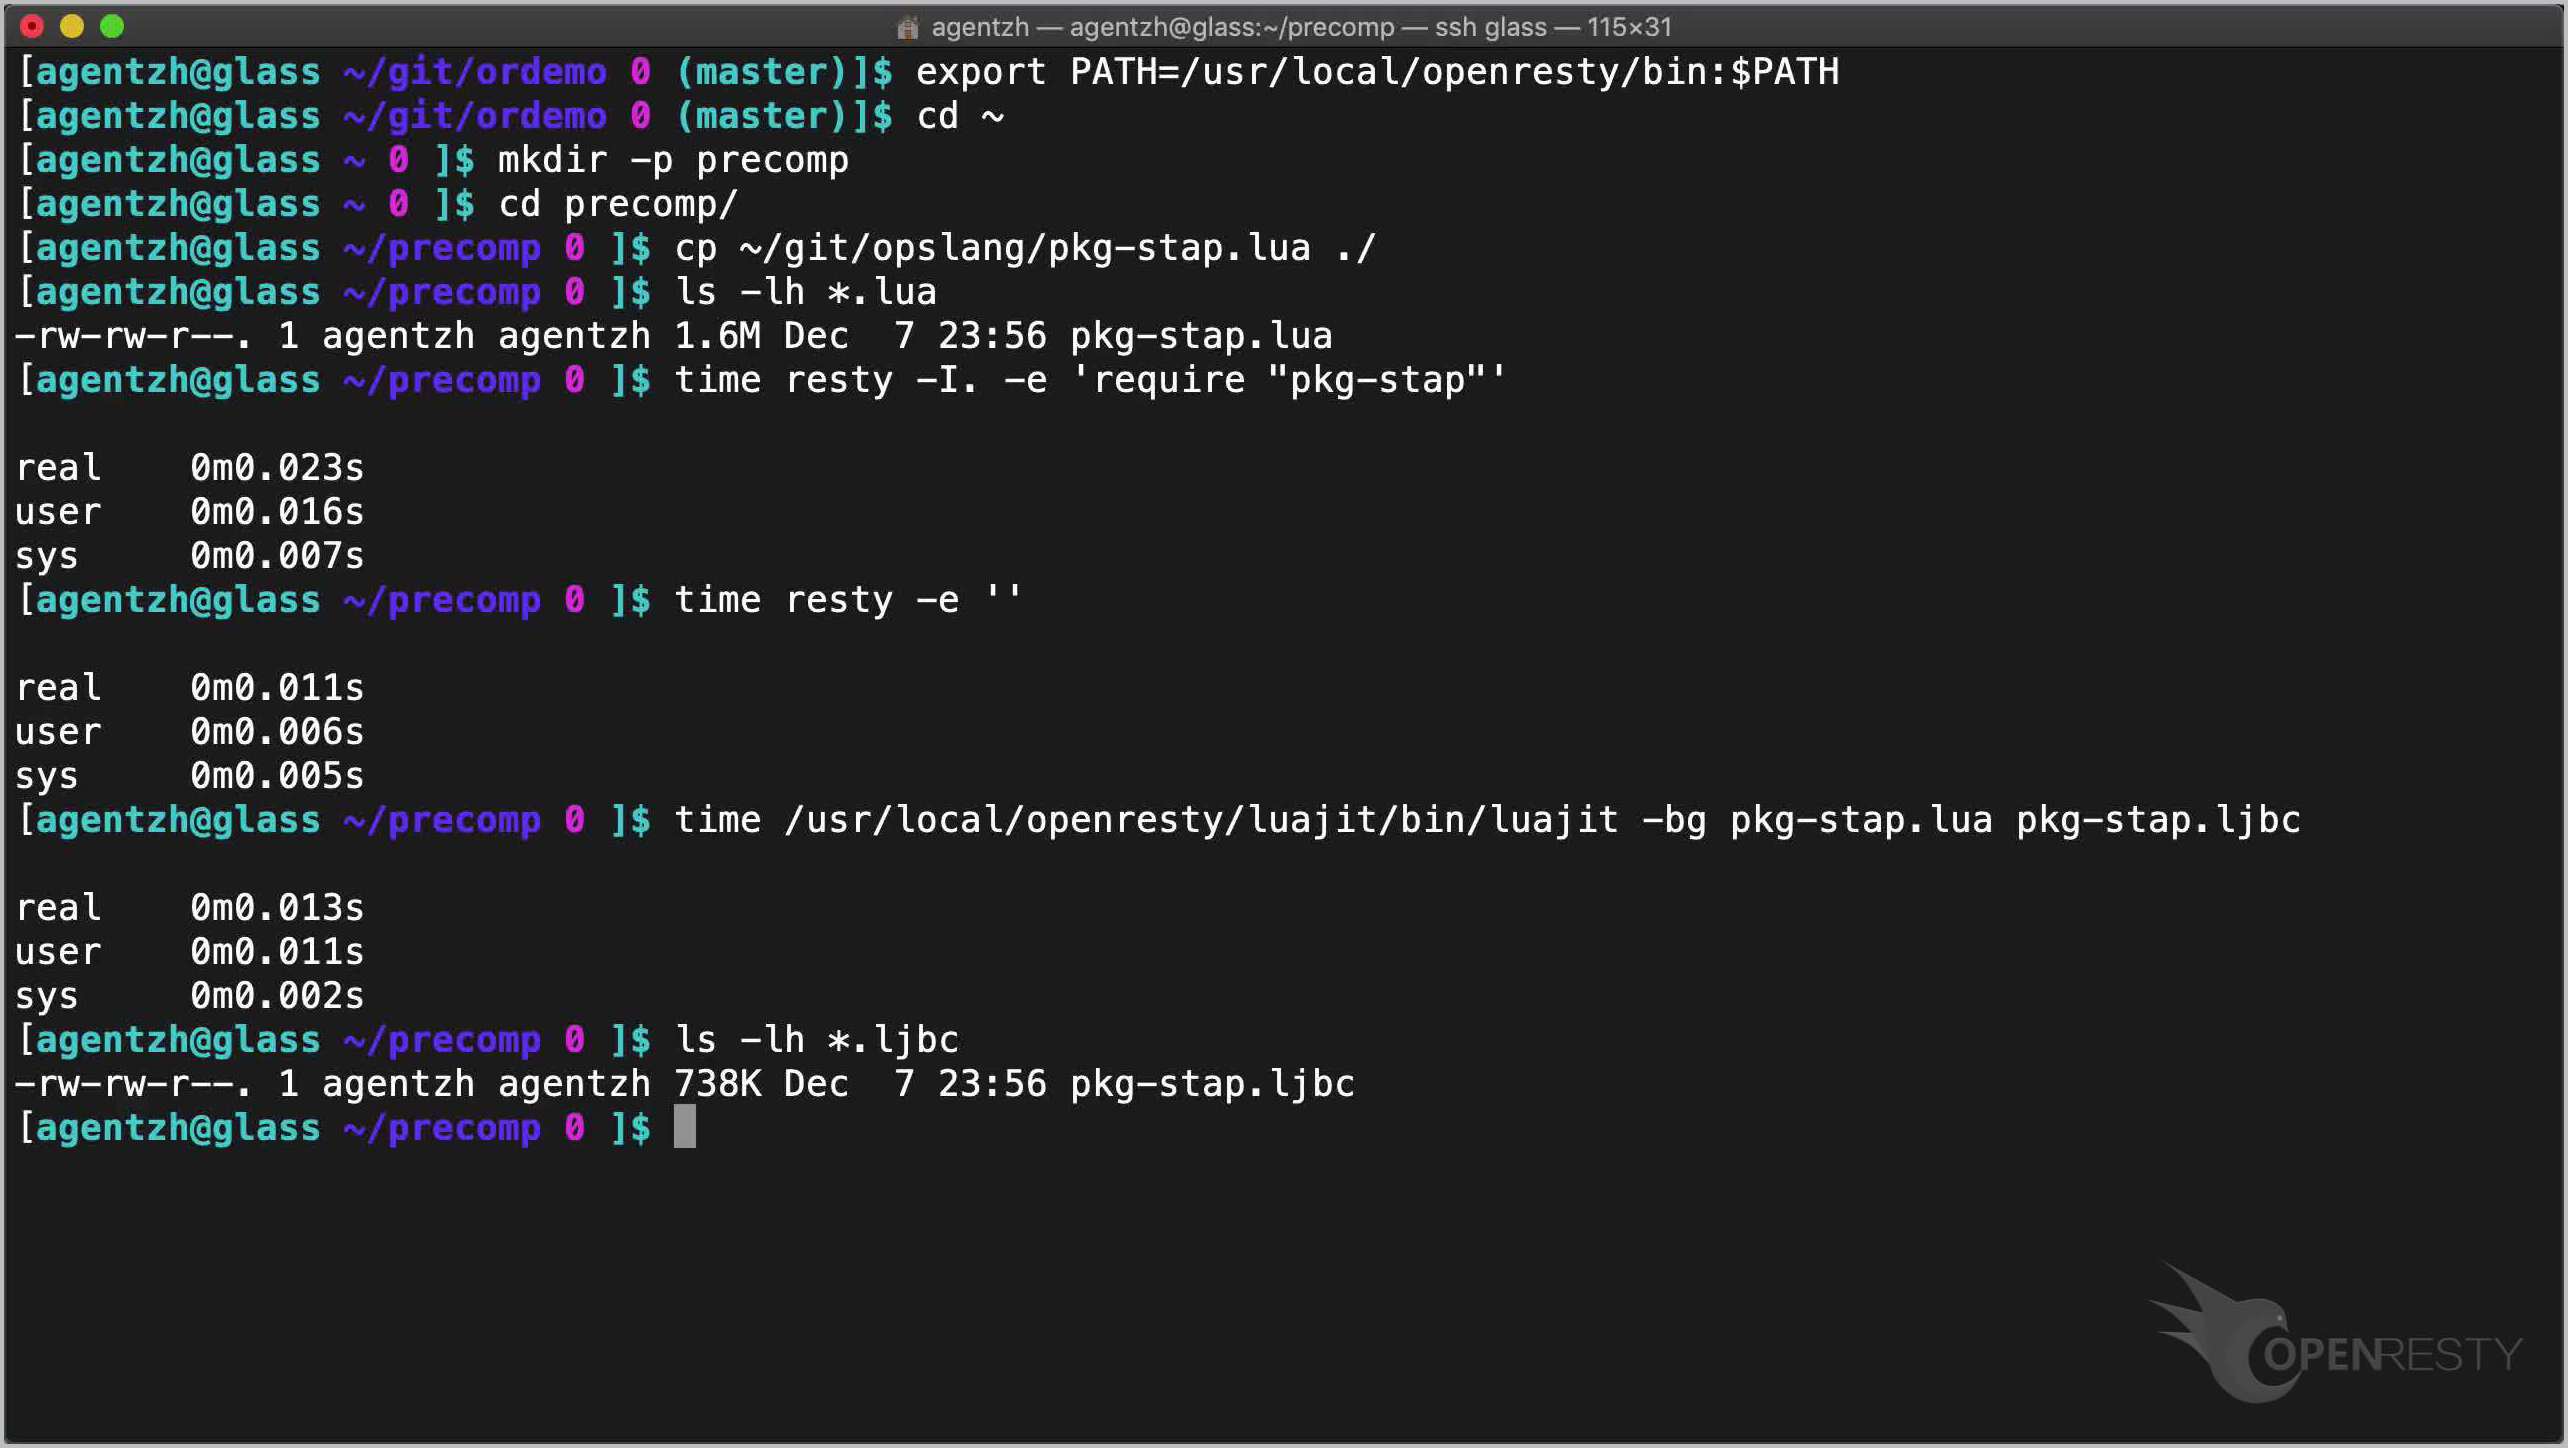Click the '1.6M' file size value
Viewport: 2568px width, 1448px height.
point(717,336)
